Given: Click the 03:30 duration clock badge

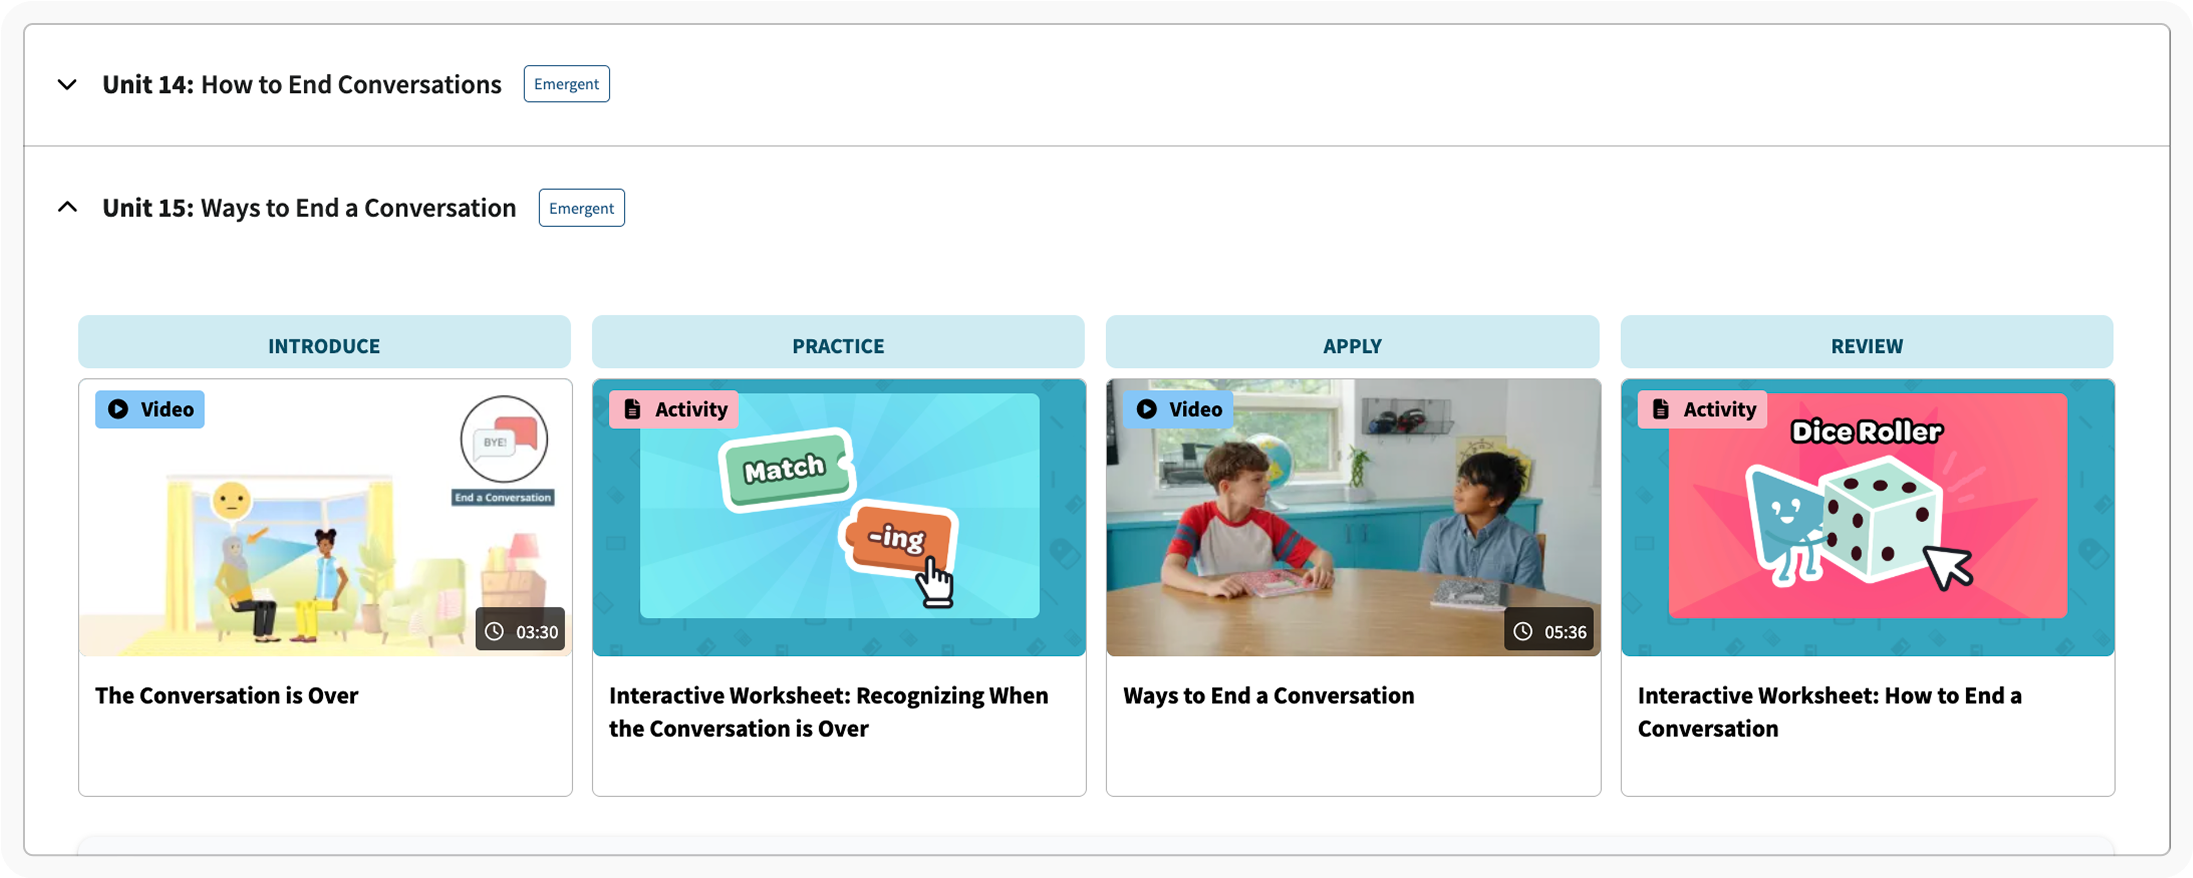Looking at the screenshot, I should pyautogui.click(x=521, y=631).
